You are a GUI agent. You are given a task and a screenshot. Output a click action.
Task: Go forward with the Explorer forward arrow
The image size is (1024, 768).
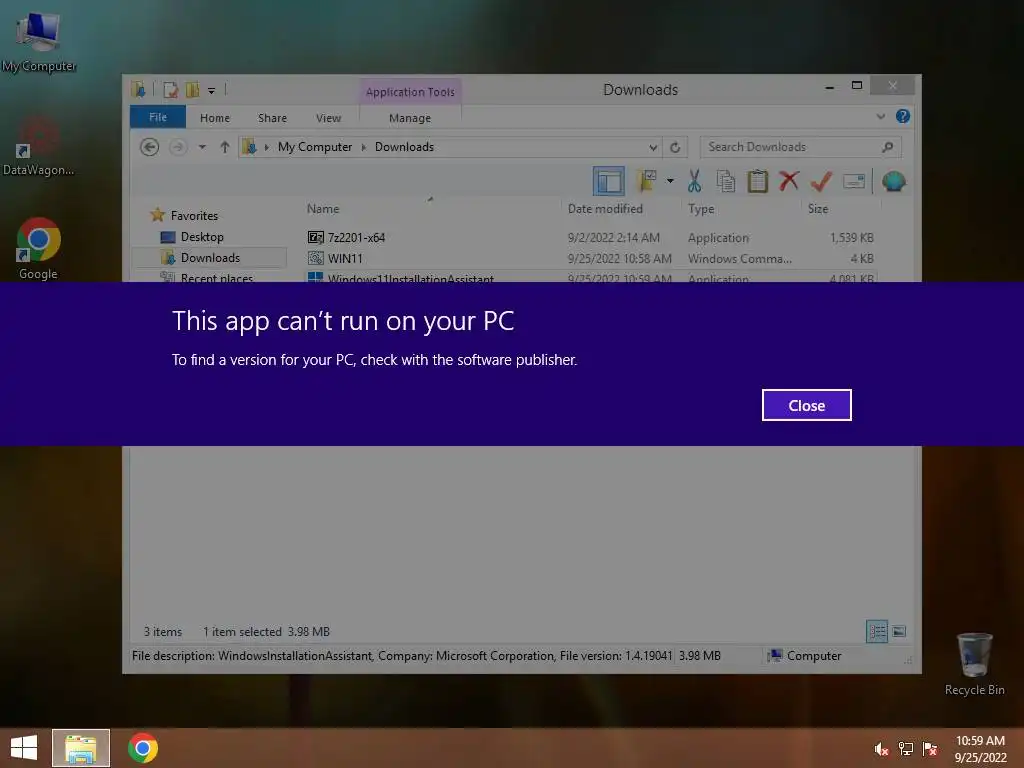(177, 147)
